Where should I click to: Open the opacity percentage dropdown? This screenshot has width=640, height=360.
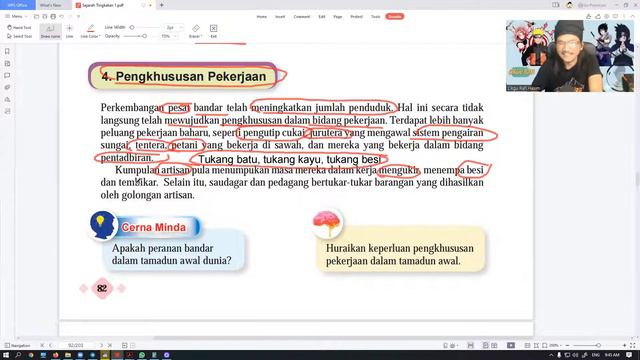[169, 36]
